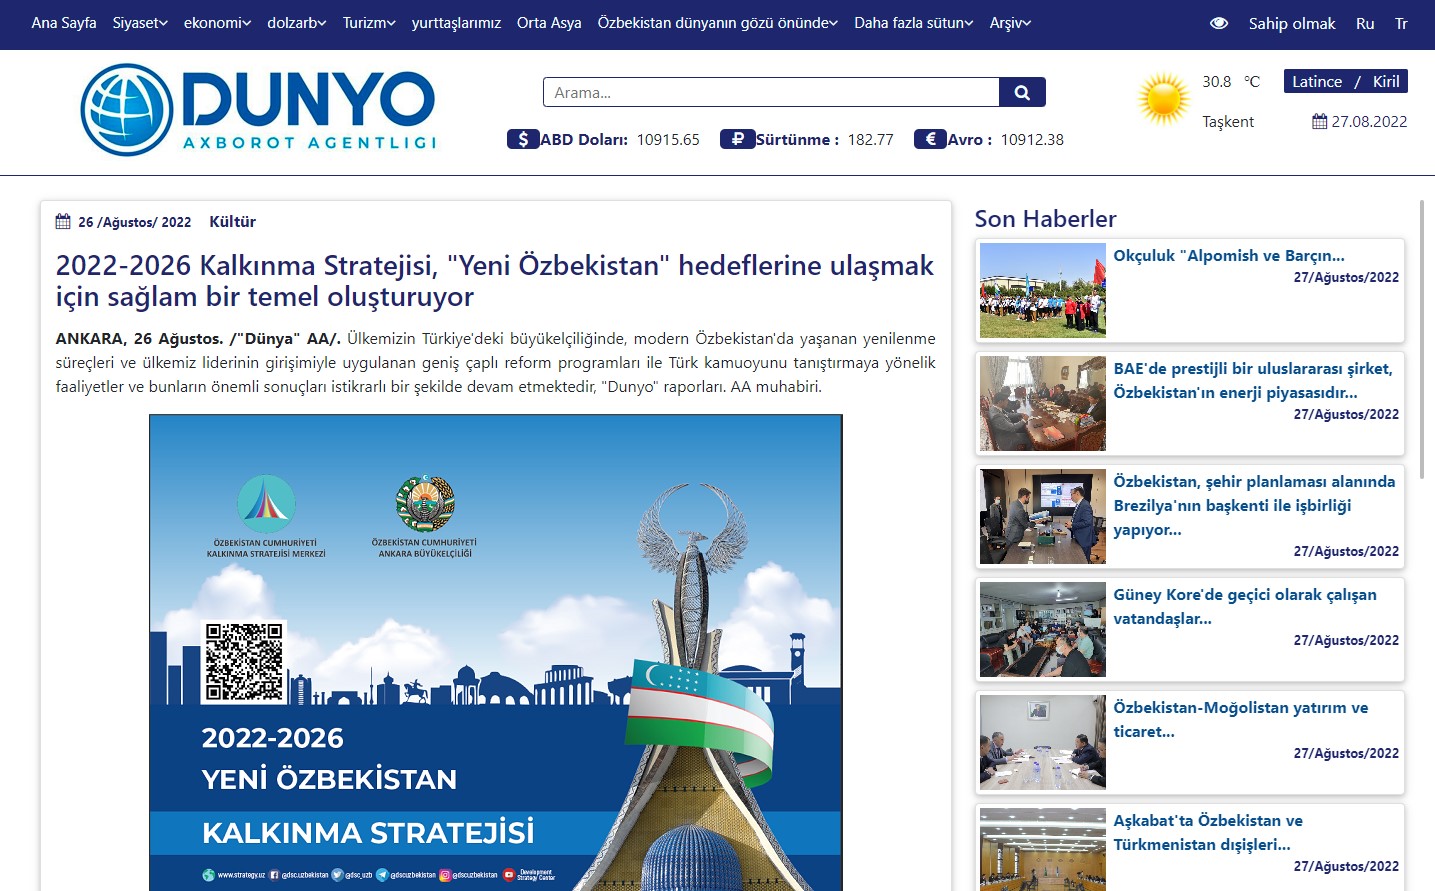Screen dimensions: 1435x891
Task: Switch script to Kiril
Action: pyautogui.click(x=1385, y=82)
